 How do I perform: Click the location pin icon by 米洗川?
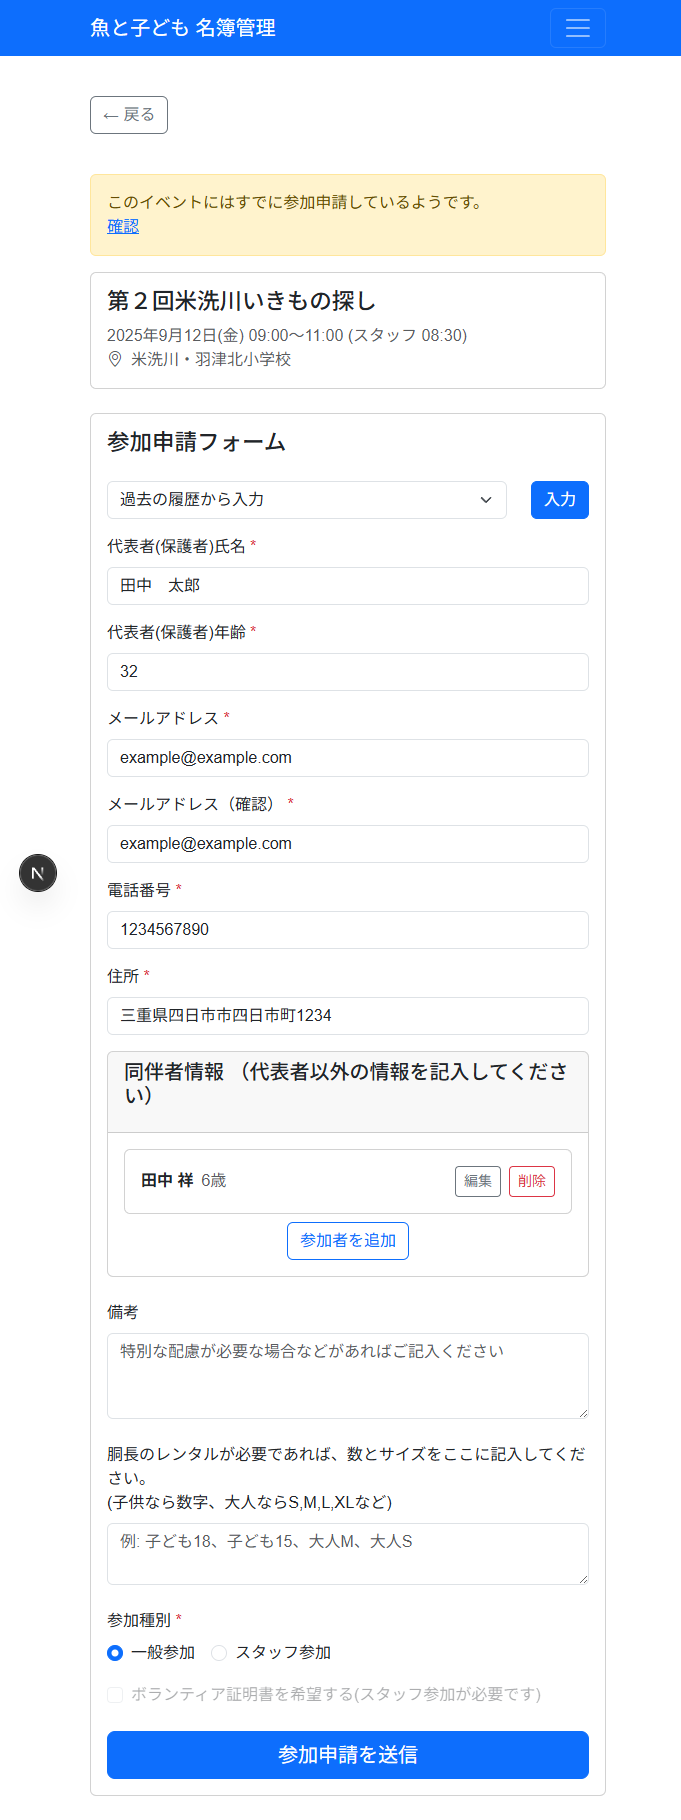[x=115, y=359]
